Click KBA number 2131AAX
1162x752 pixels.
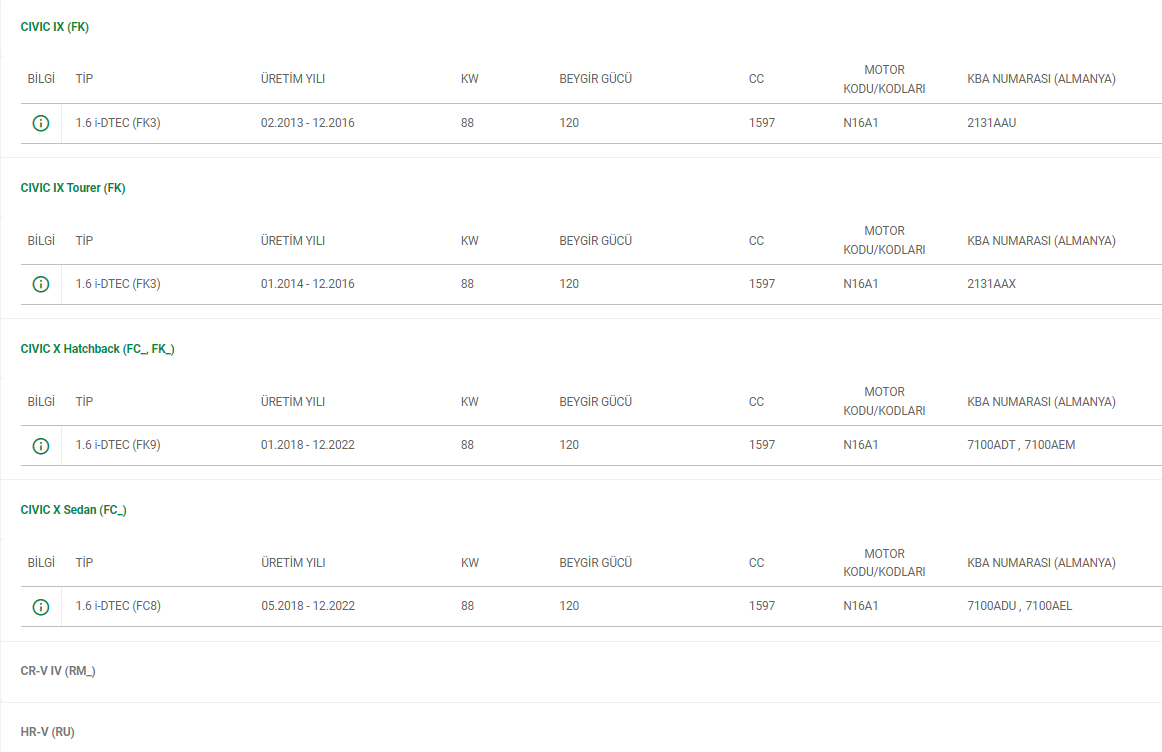992,284
